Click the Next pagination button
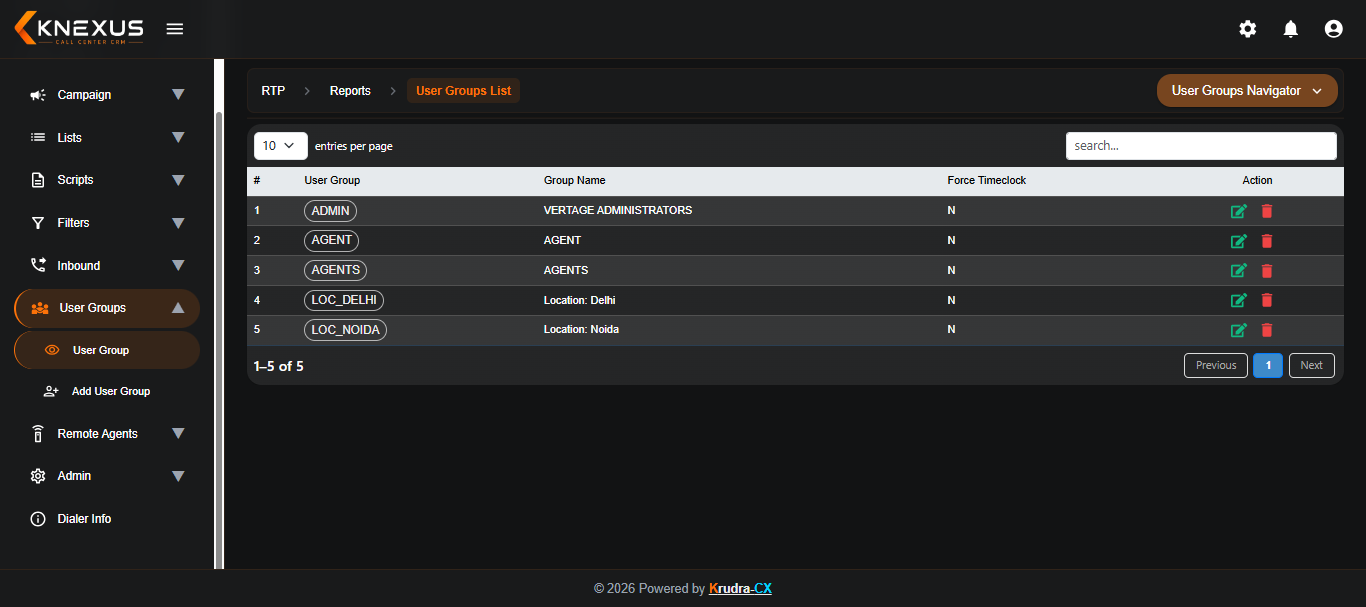Image resolution: width=1366 pixels, height=607 pixels. coord(1312,366)
